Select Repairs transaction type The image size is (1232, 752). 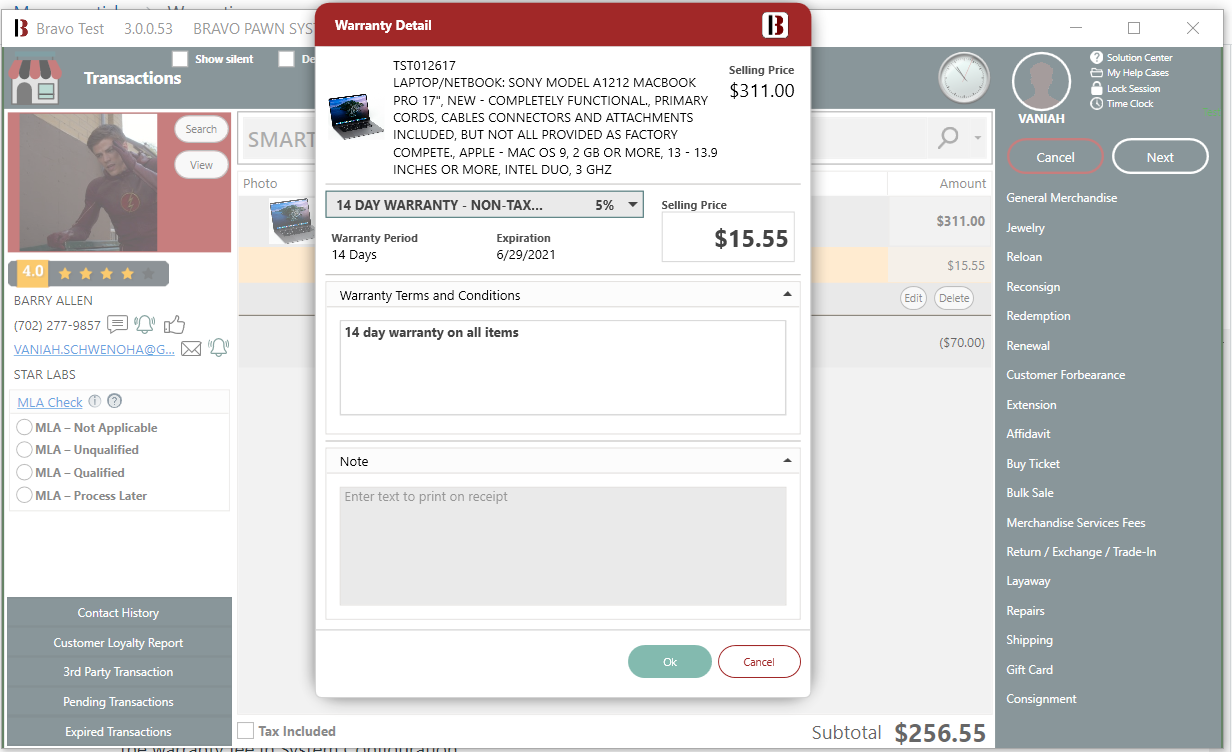(1025, 611)
